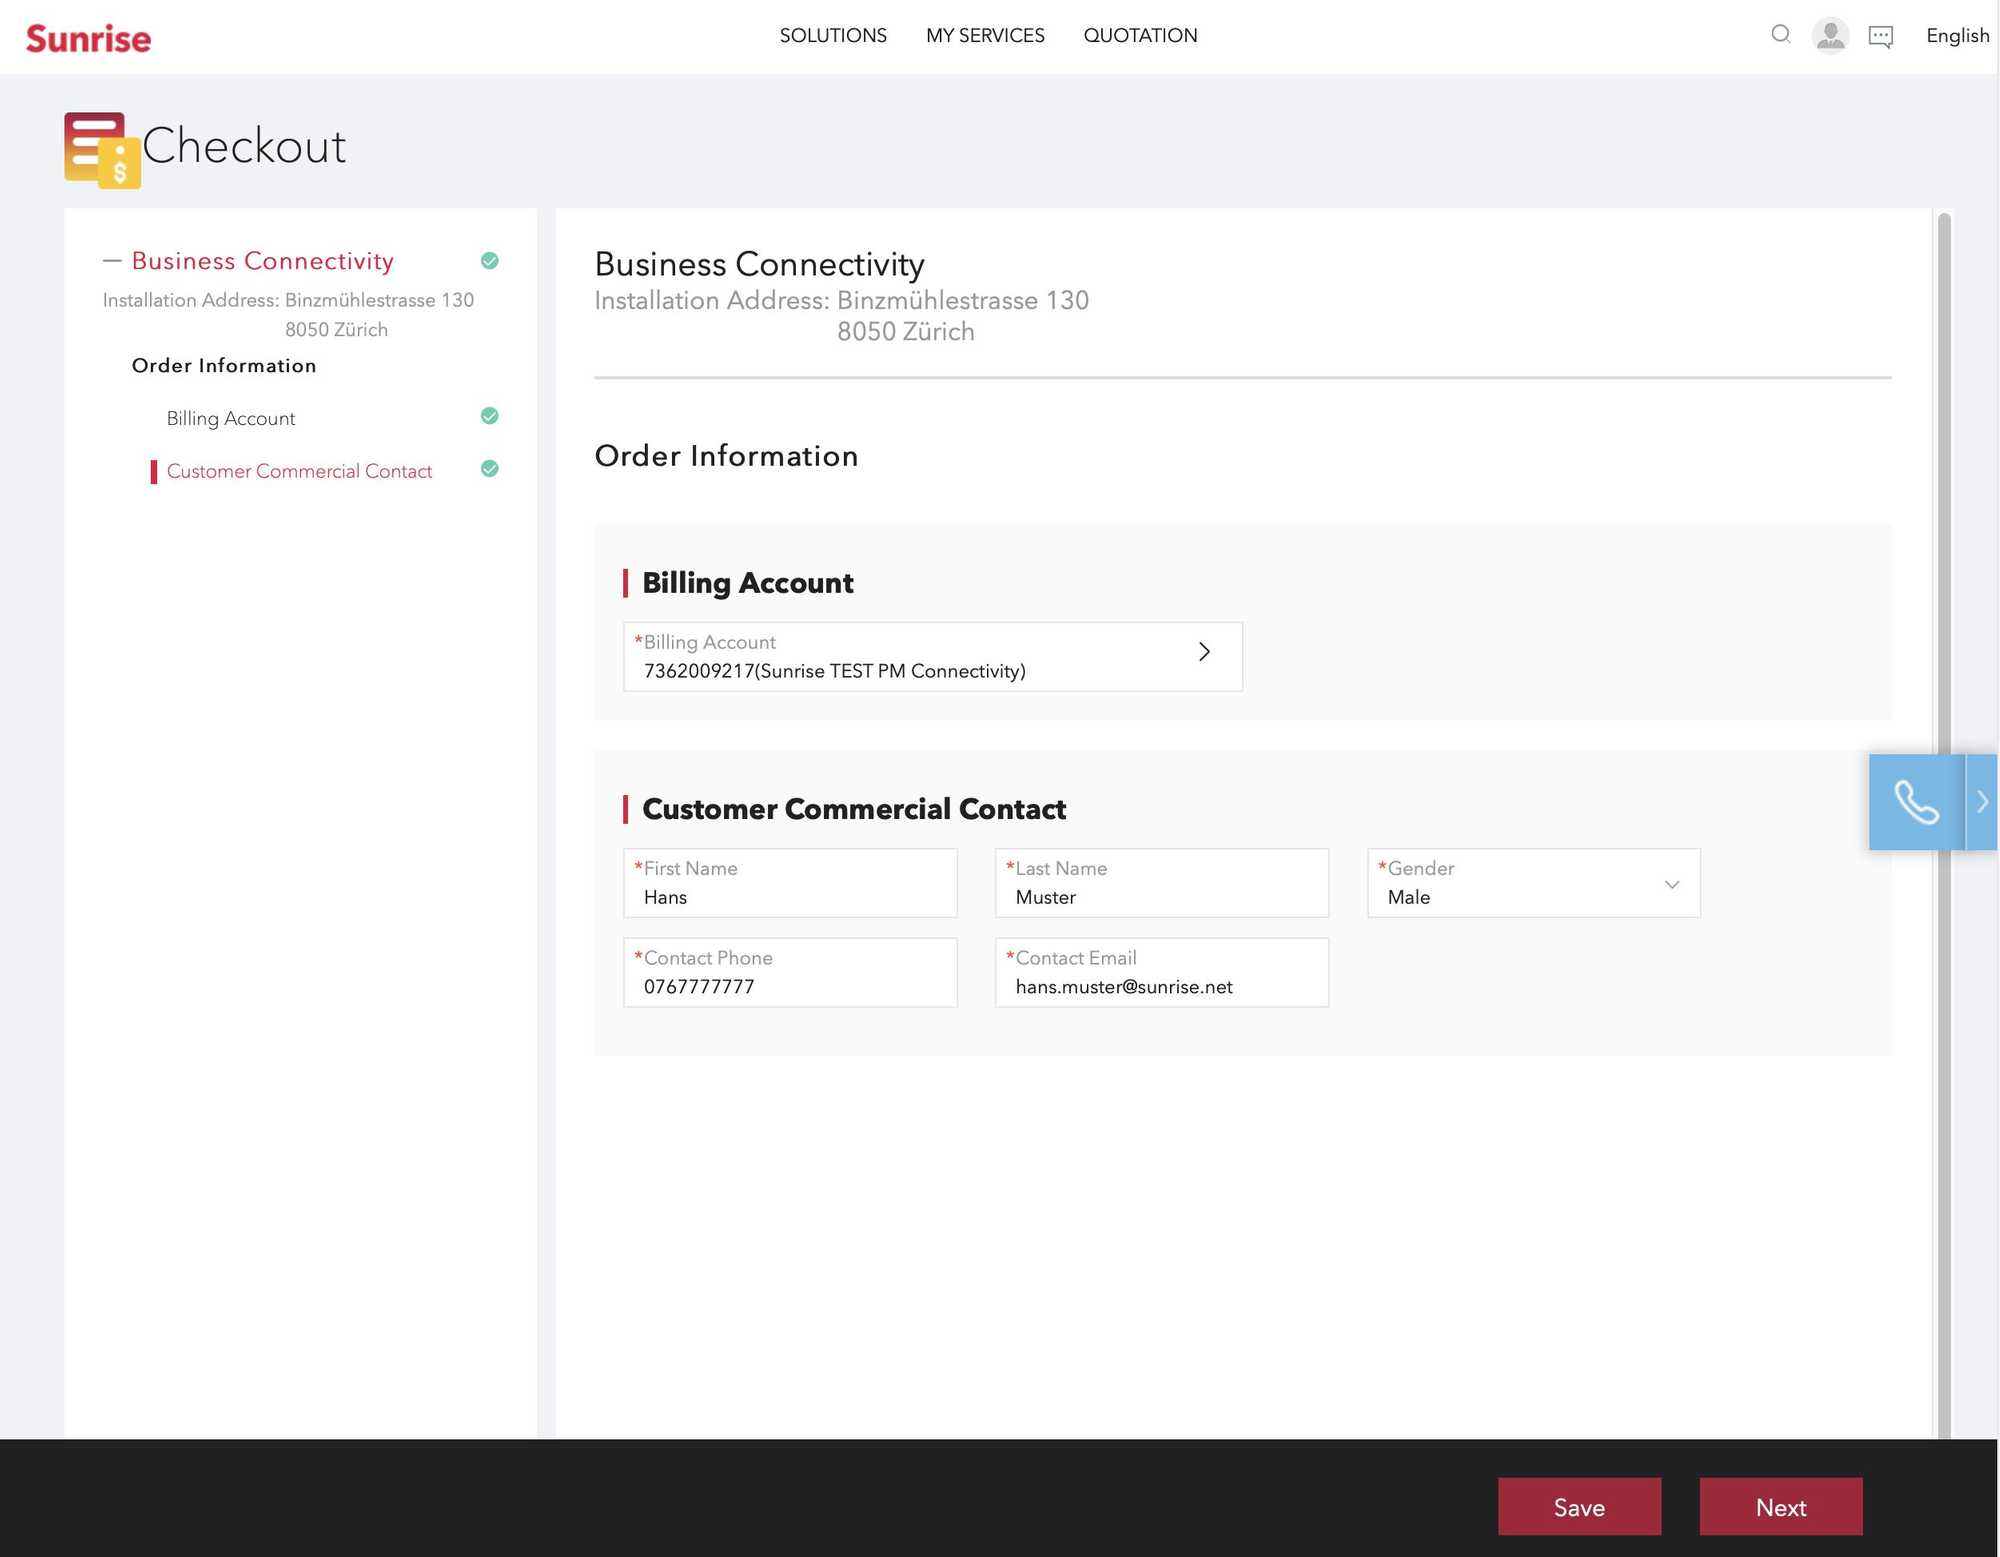
Task: Expand the contact widget side arrow
Action: click(x=1982, y=802)
